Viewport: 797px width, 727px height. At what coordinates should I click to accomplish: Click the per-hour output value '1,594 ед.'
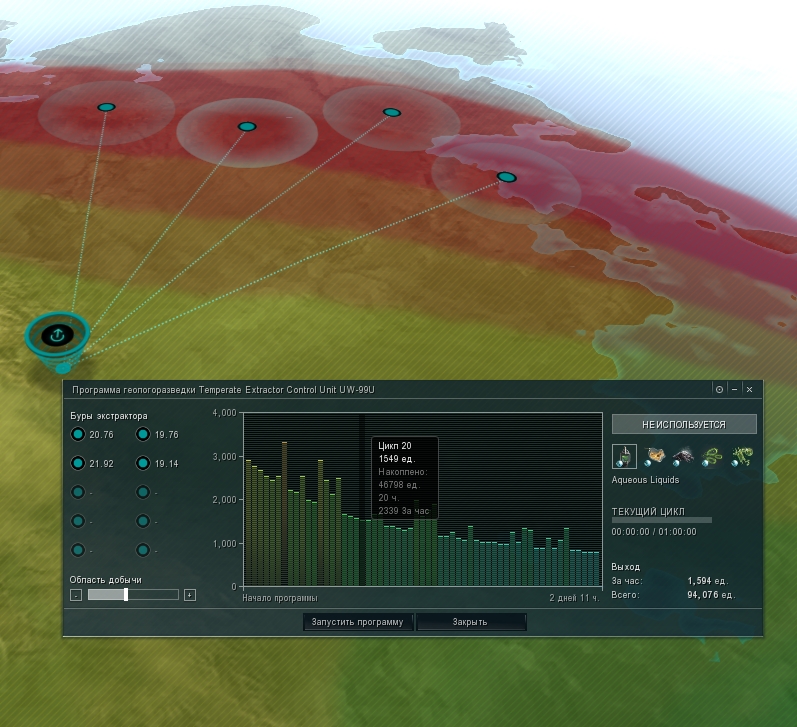[708, 581]
